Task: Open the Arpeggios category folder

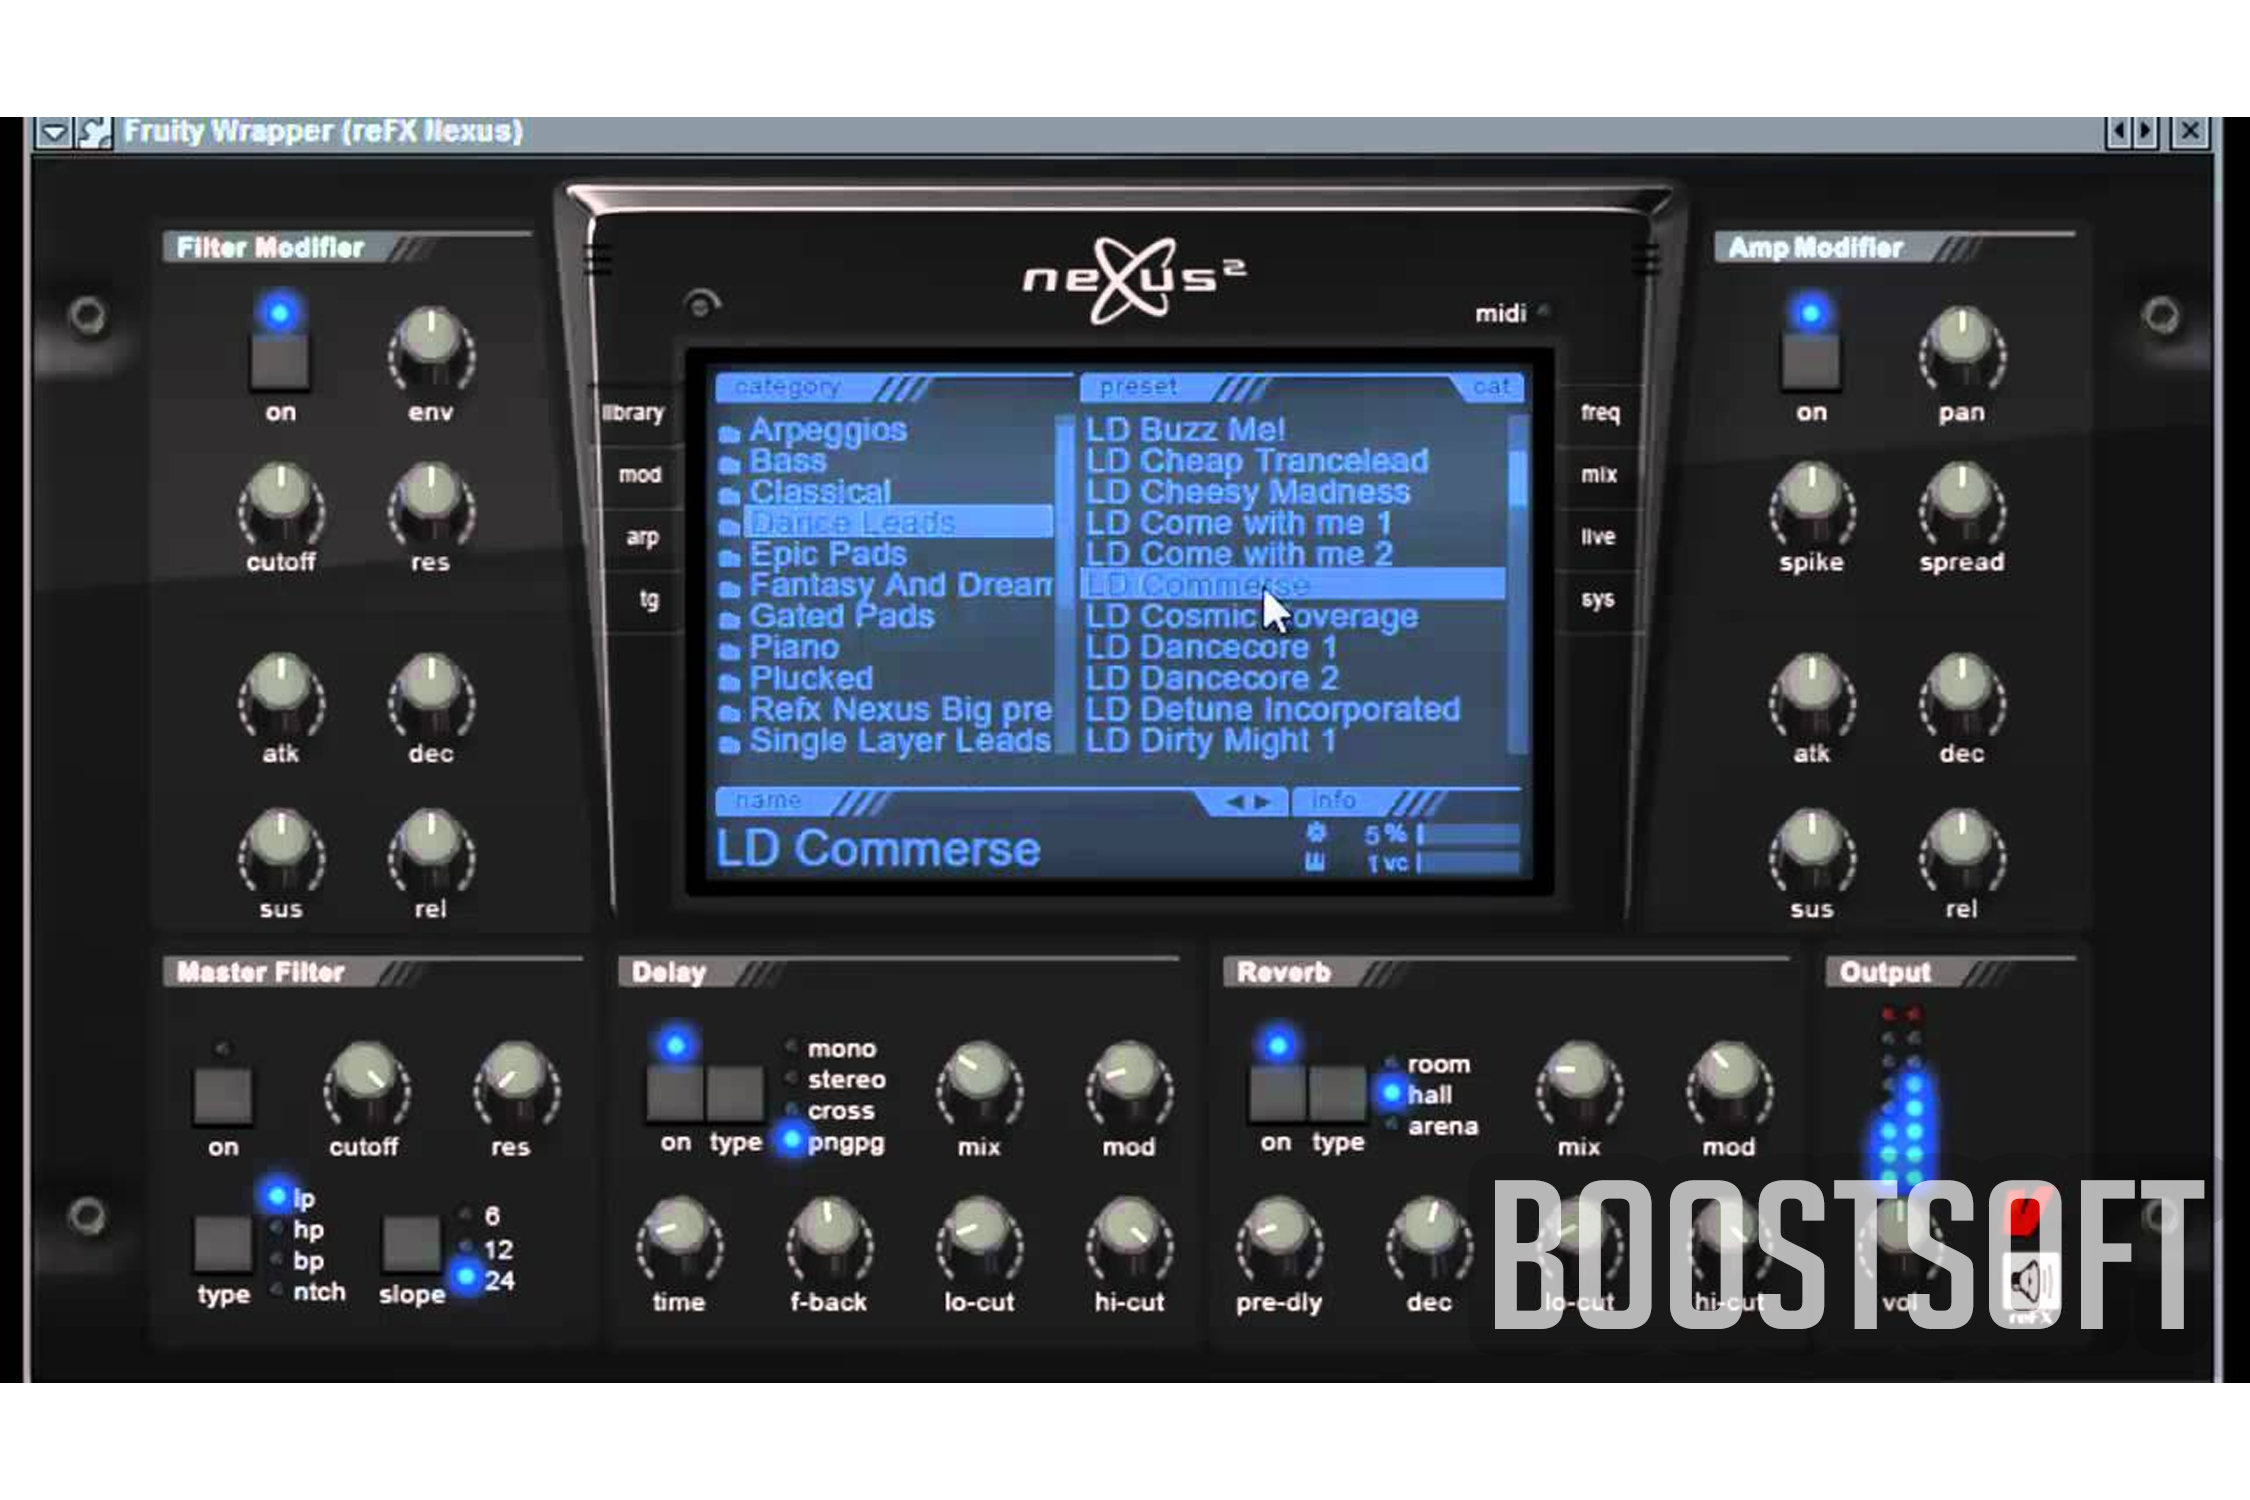Action: (x=813, y=431)
